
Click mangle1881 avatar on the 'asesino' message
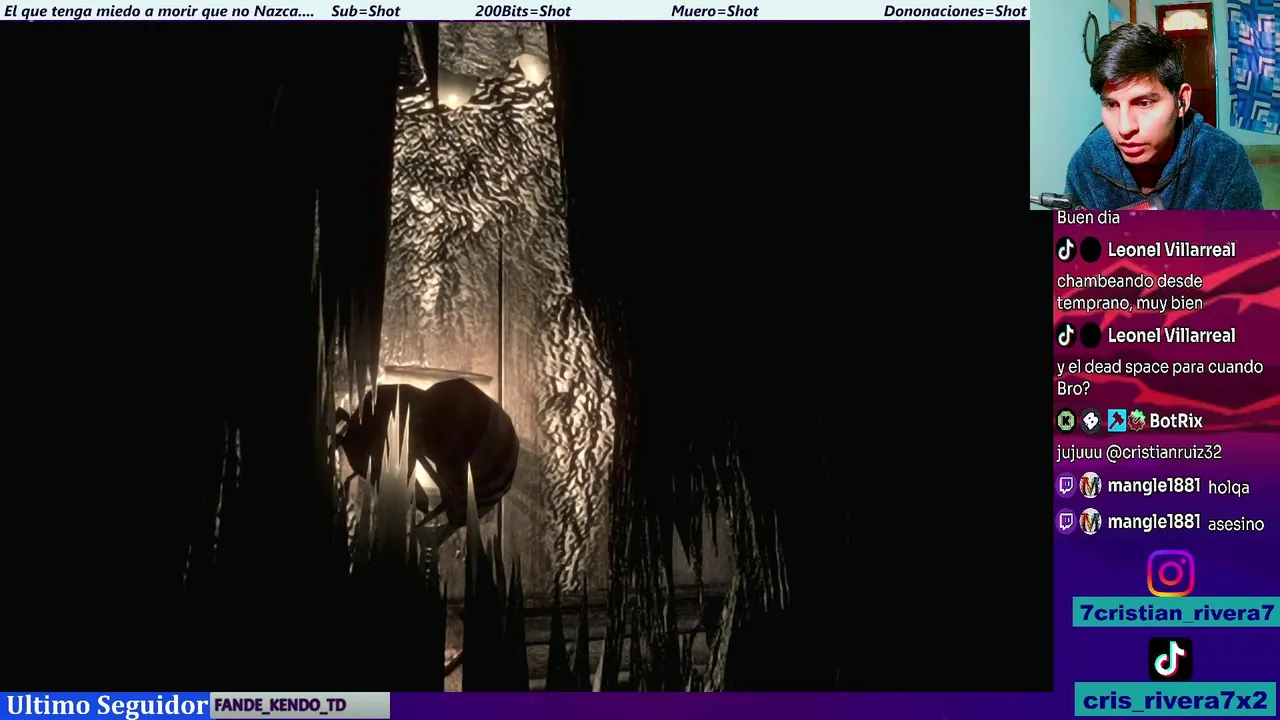tap(1090, 522)
